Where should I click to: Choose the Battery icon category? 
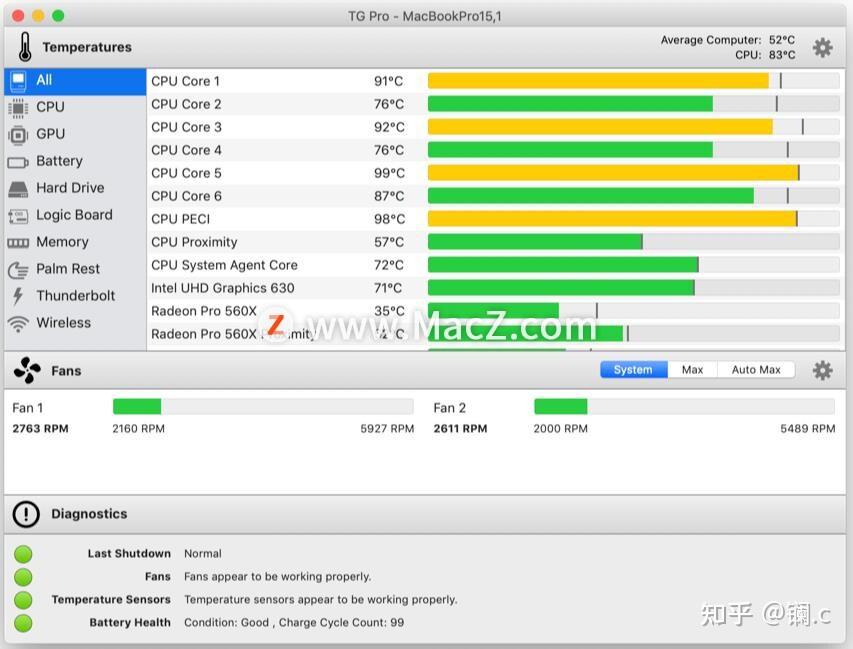click(x=18, y=162)
